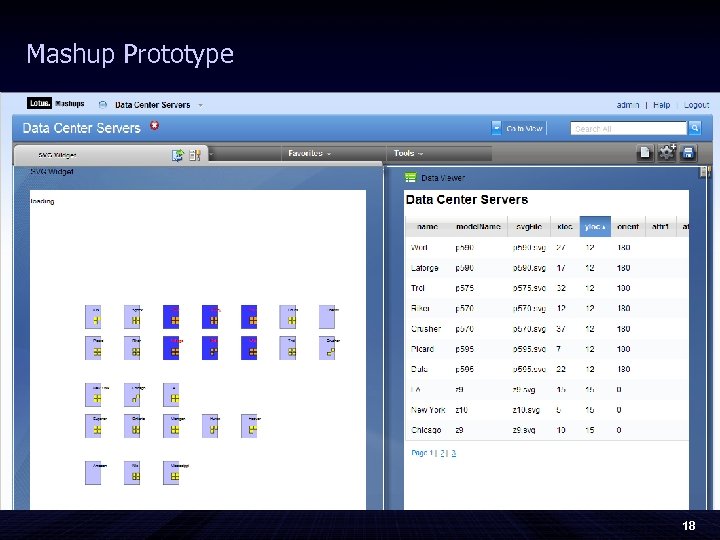Open the Data Center Servers breadcrumb dropdown arrow

pyautogui.click(x=201, y=105)
